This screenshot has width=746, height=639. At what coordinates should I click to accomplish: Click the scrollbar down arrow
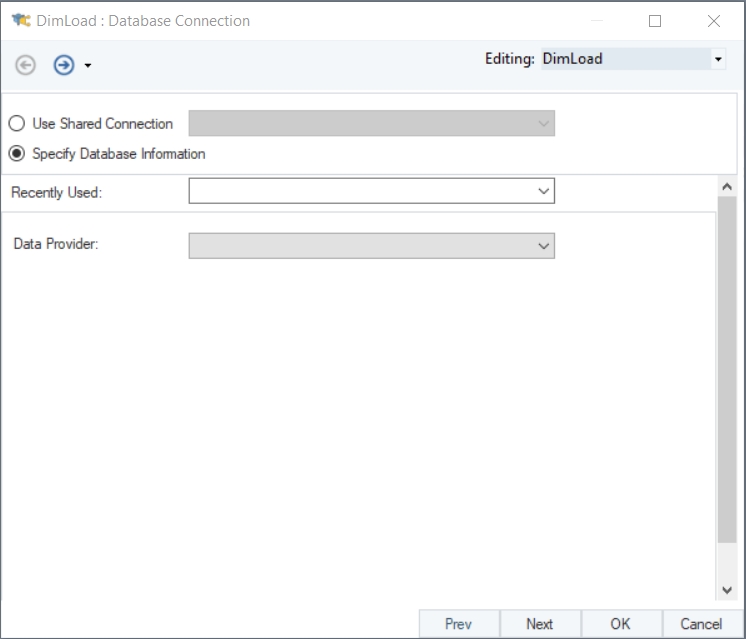[727, 590]
